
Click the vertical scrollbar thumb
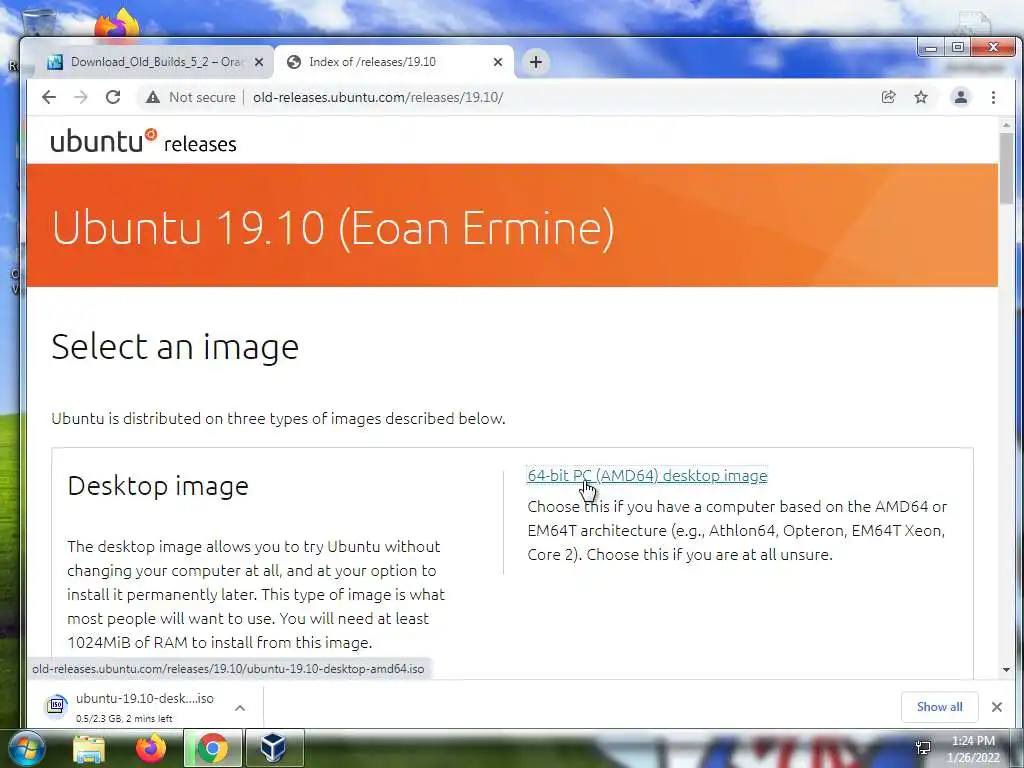pyautogui.click(x=1006, y=168)
